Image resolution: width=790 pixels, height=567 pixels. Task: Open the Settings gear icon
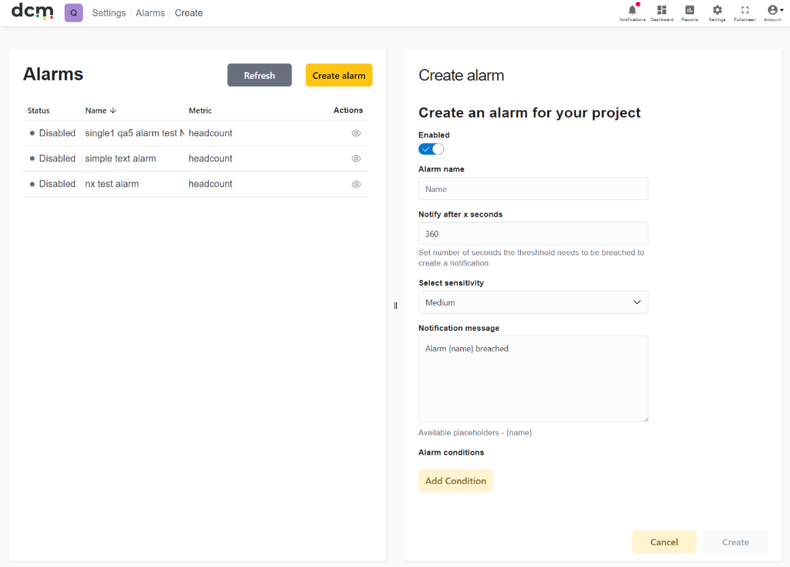point(717,10)
